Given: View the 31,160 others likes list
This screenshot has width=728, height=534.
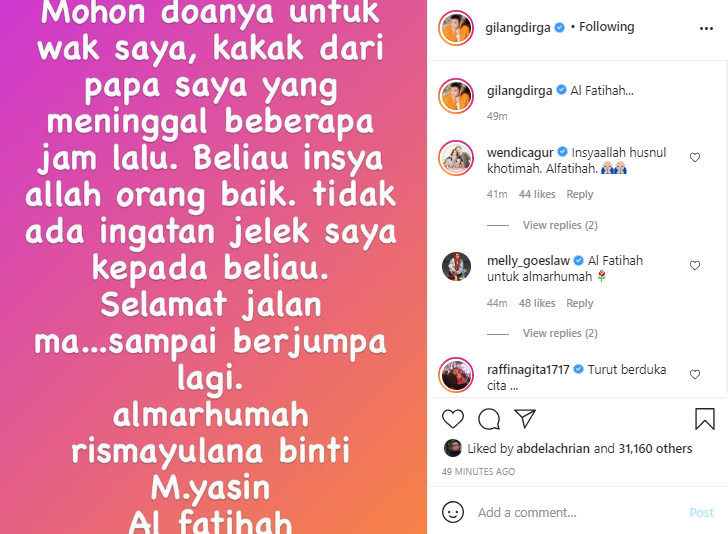Looking at the screenshot, I should pos(655,449).
